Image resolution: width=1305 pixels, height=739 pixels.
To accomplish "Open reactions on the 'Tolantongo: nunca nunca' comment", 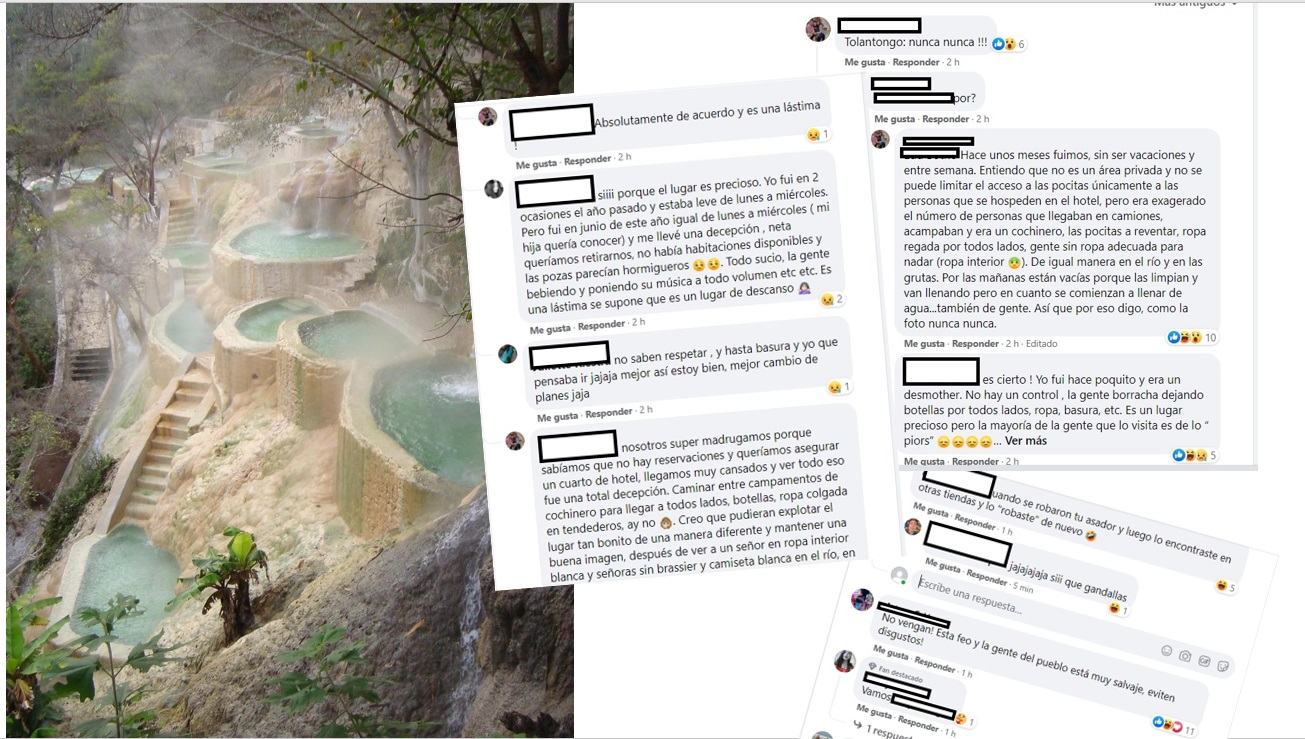I will point(1013,44).
